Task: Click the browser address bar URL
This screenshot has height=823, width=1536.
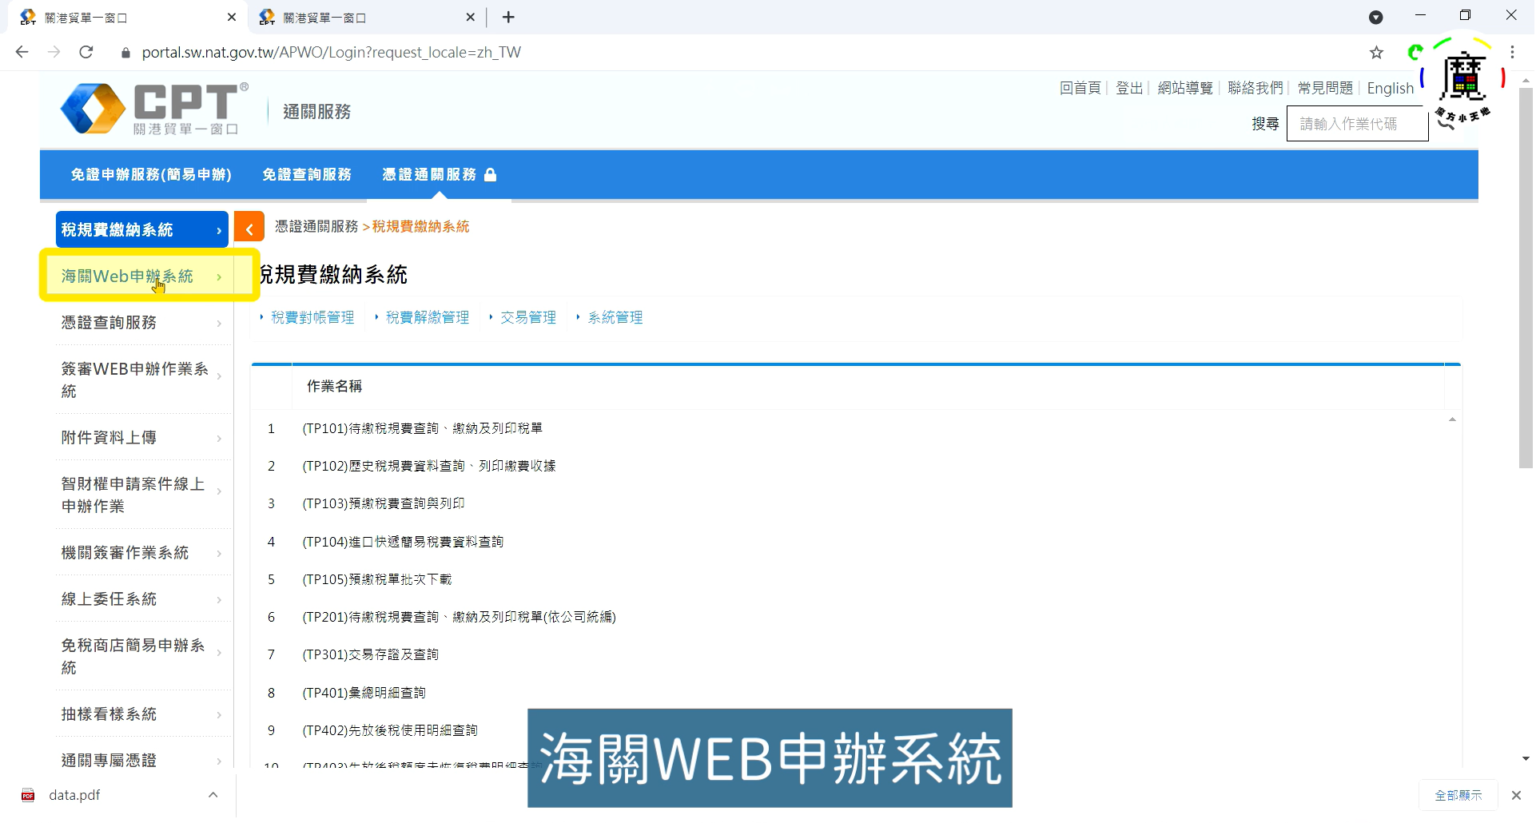Action: coord(331,52)
